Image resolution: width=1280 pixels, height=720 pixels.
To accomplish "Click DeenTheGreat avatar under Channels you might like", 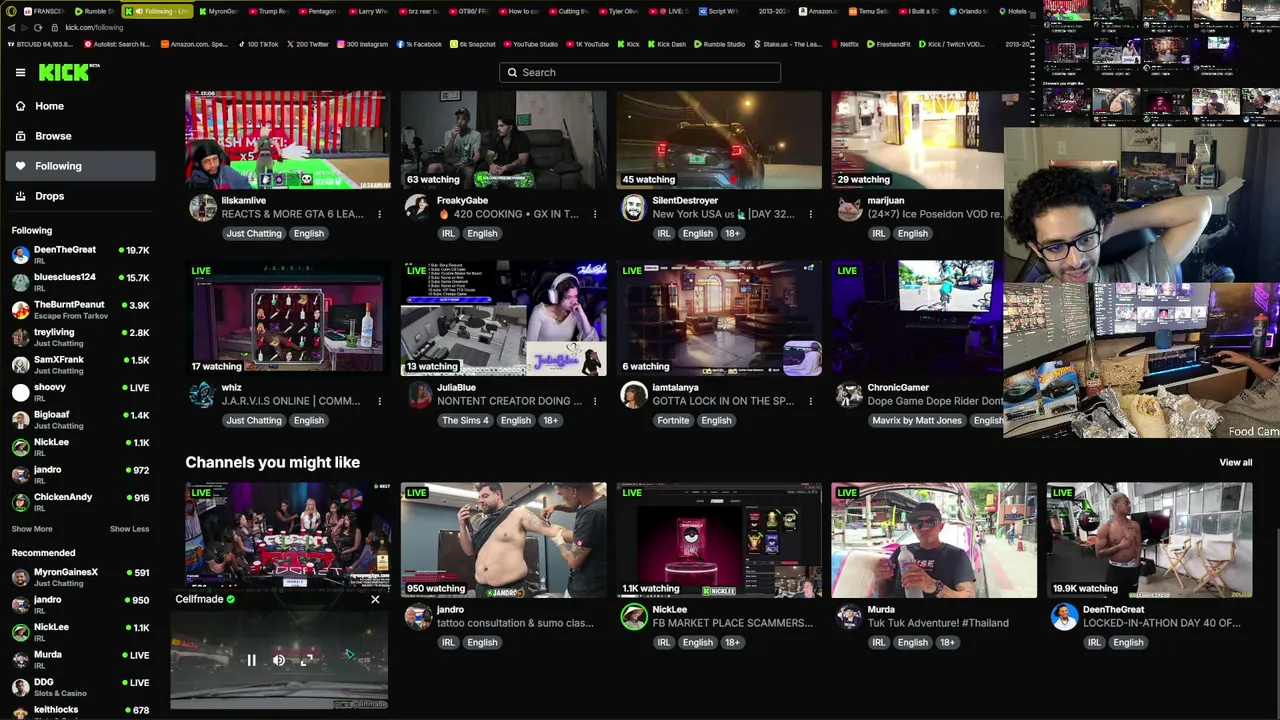I will [1064, 616].
